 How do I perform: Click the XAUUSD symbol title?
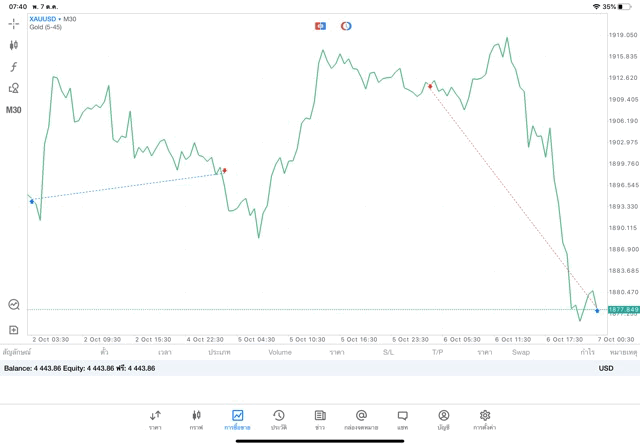[43, 19]
